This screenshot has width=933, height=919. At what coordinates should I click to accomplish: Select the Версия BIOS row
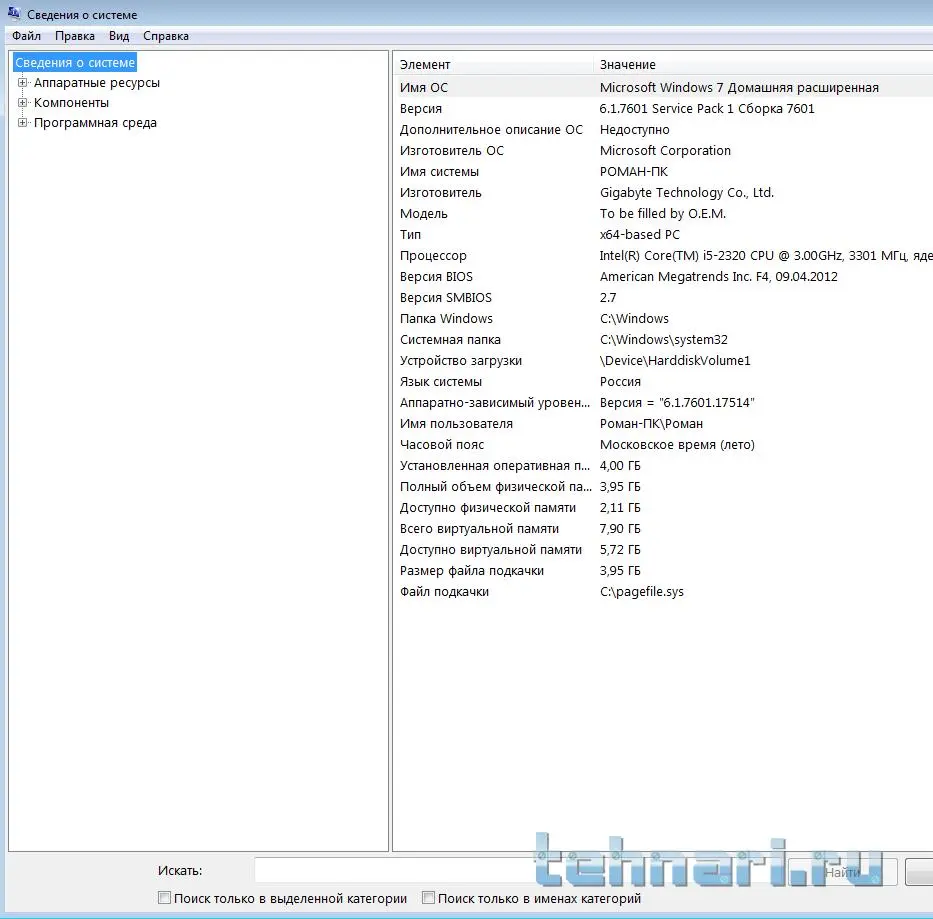(663, 277)
